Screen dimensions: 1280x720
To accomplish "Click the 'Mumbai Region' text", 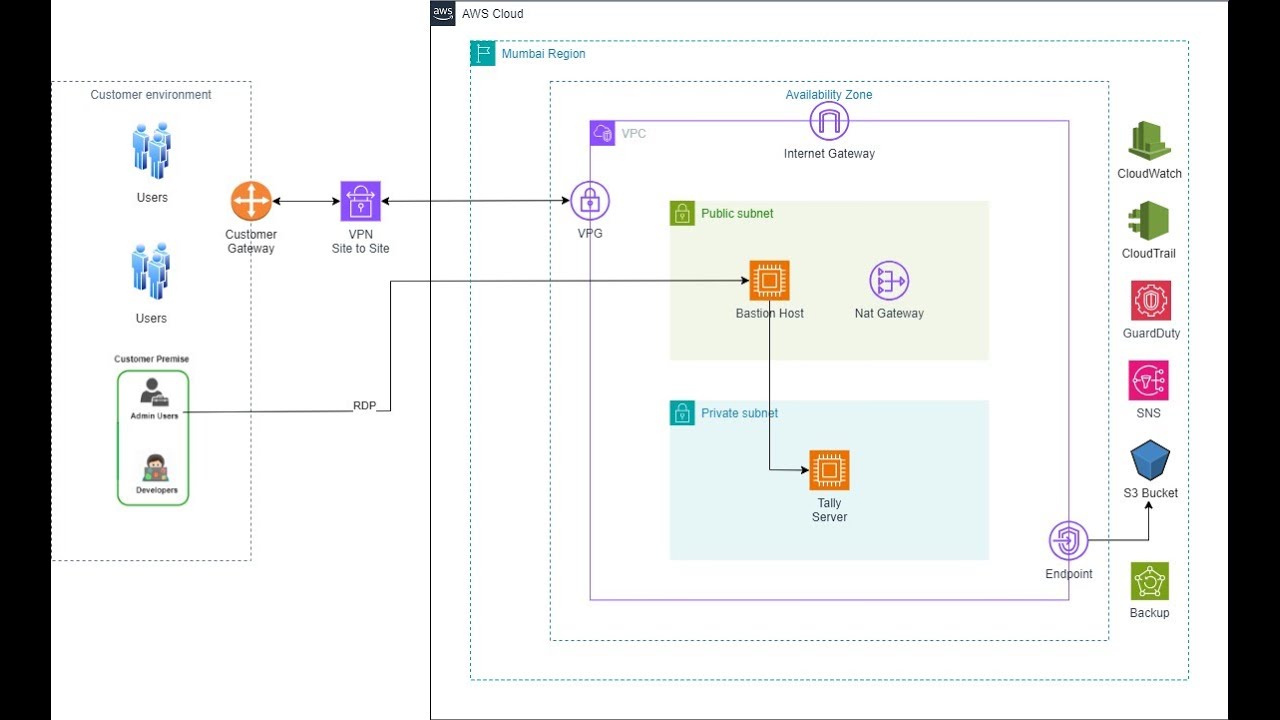I will point(544,54).
